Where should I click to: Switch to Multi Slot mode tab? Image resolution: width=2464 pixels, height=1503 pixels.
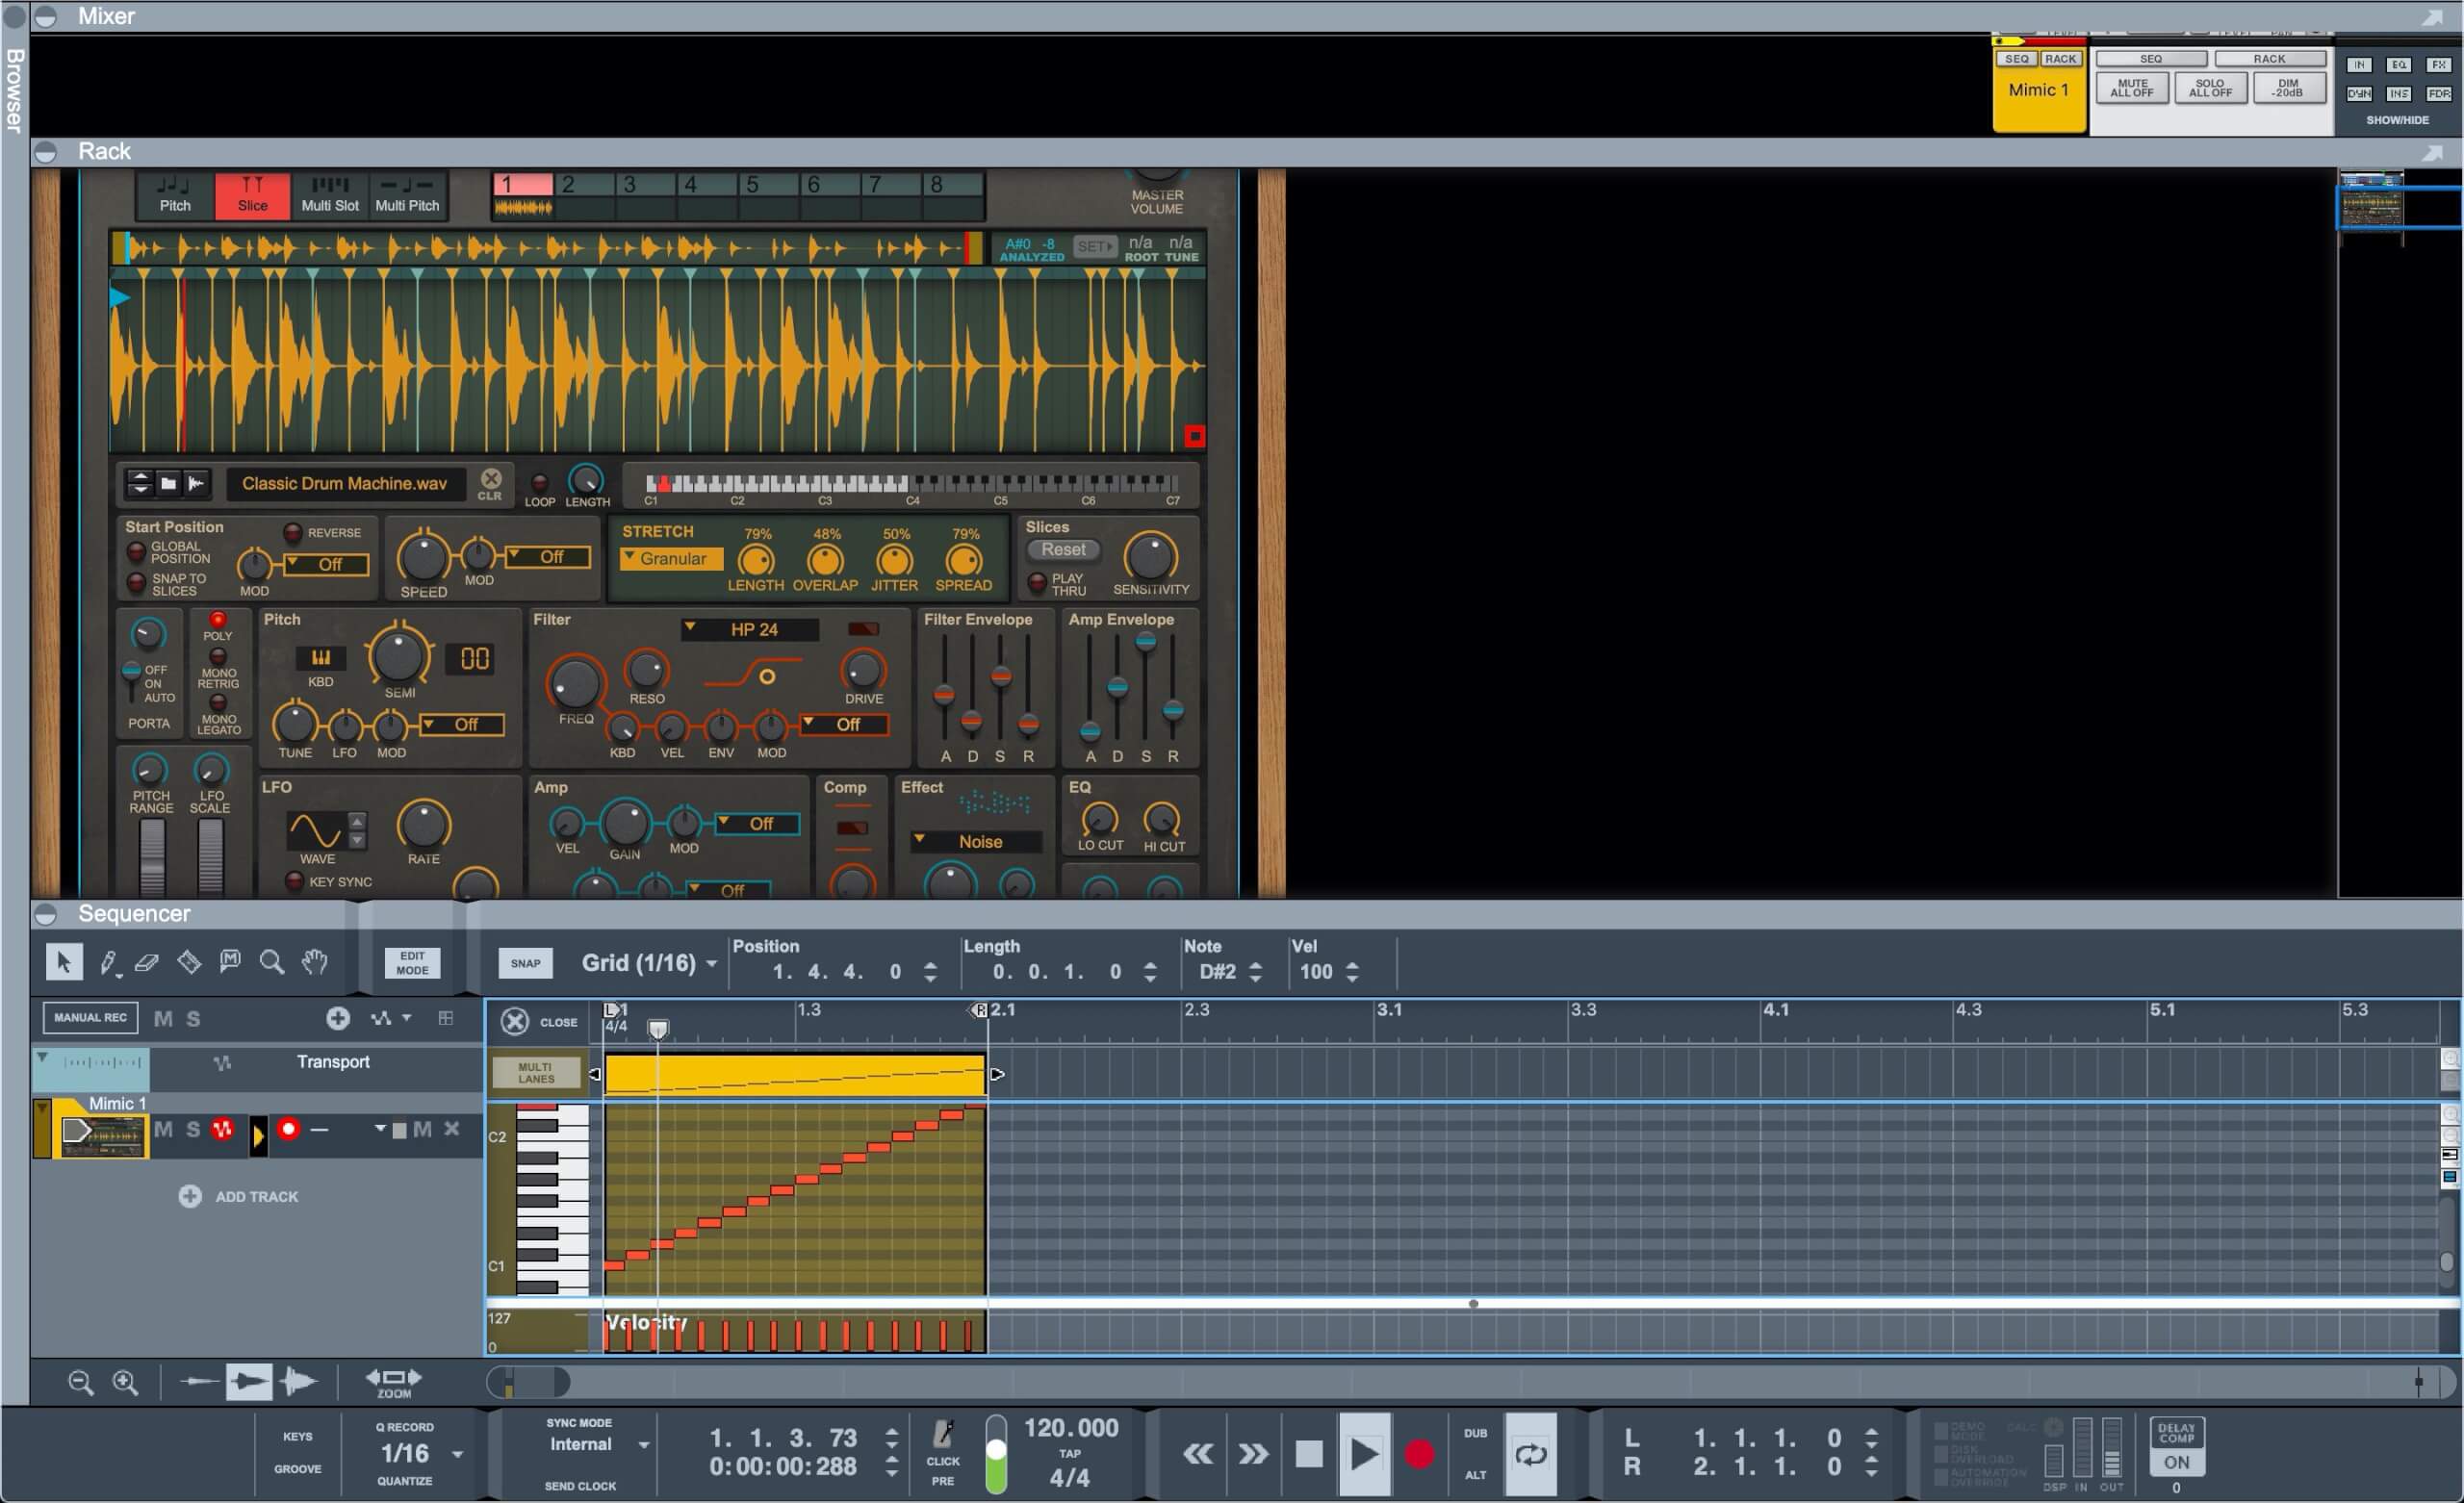(x=330, y=194)
